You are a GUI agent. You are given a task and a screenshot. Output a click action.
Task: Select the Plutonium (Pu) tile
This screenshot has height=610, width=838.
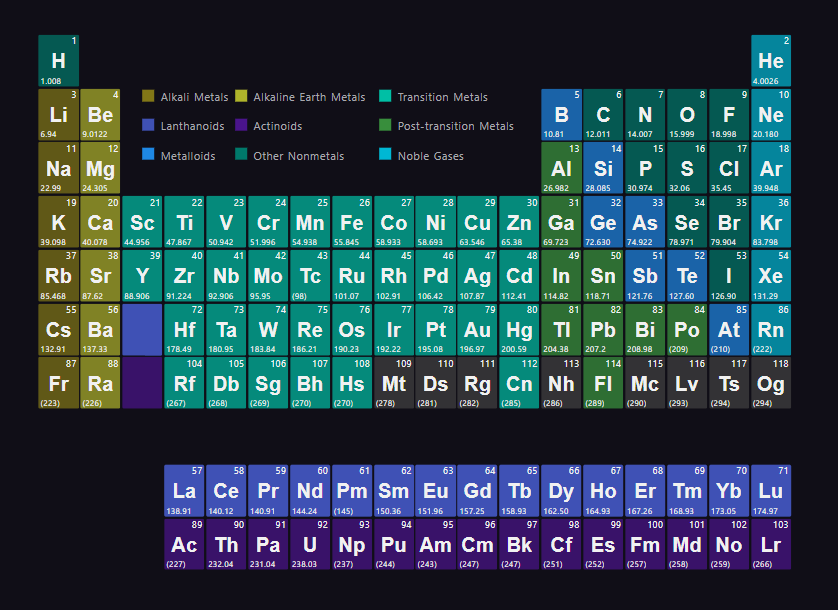(x=393, y=545)
